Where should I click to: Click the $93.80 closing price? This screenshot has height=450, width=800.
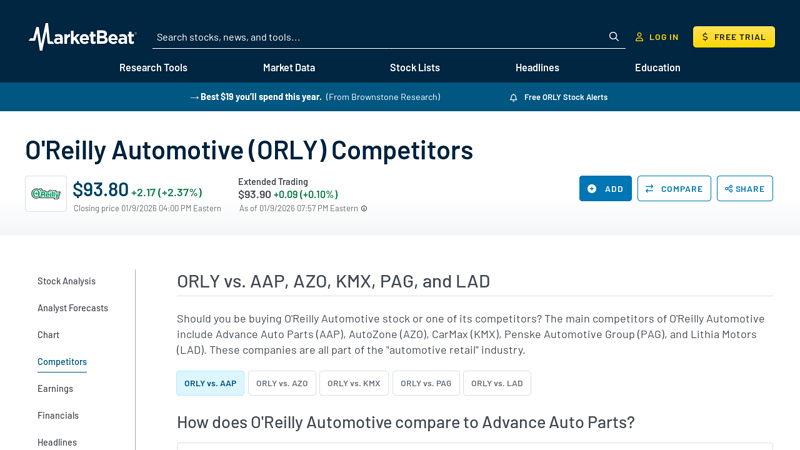pos(101,190)
